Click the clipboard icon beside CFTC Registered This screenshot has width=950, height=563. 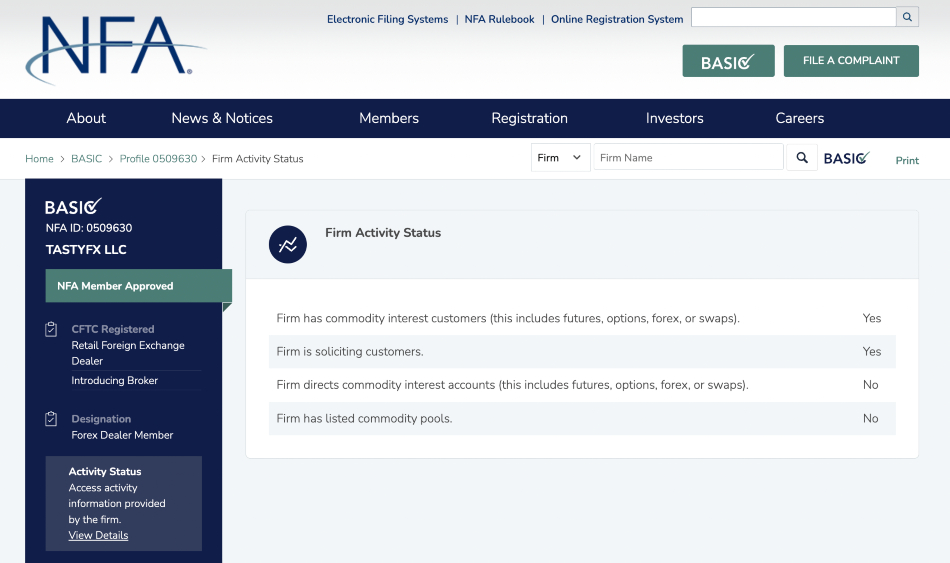(51, 329)
